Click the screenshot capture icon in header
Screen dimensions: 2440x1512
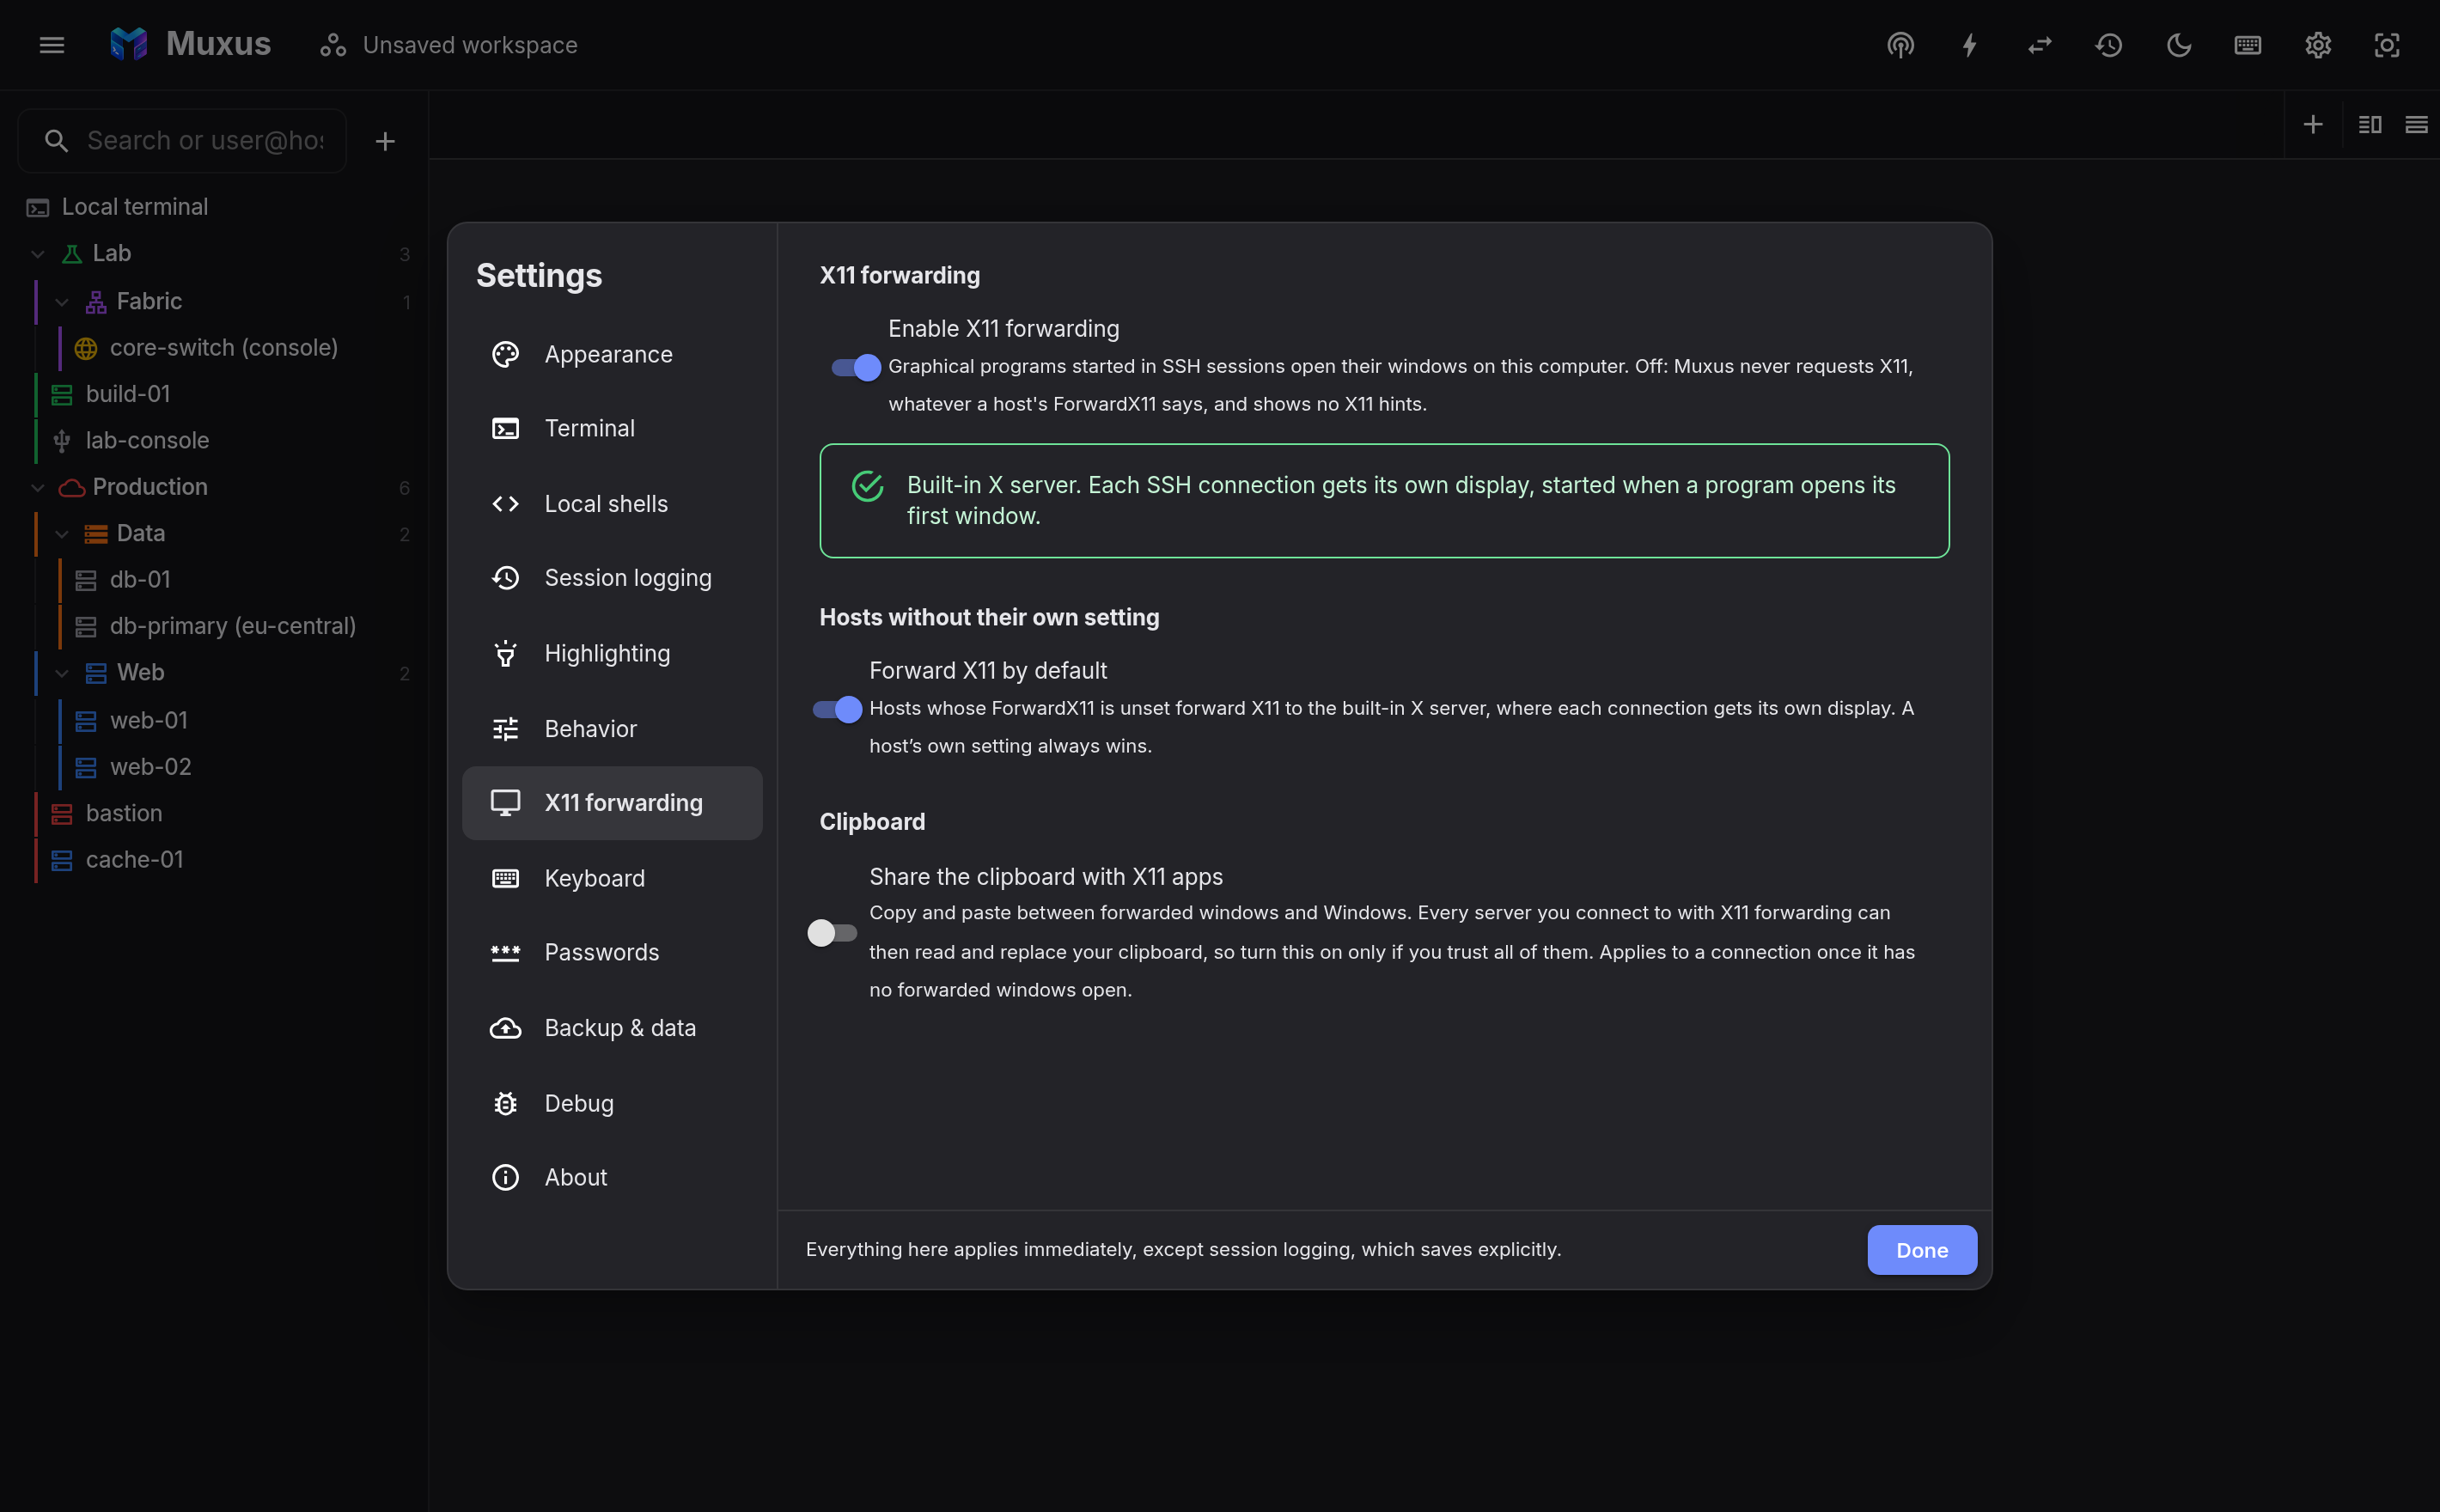(x=2387, y=45)
